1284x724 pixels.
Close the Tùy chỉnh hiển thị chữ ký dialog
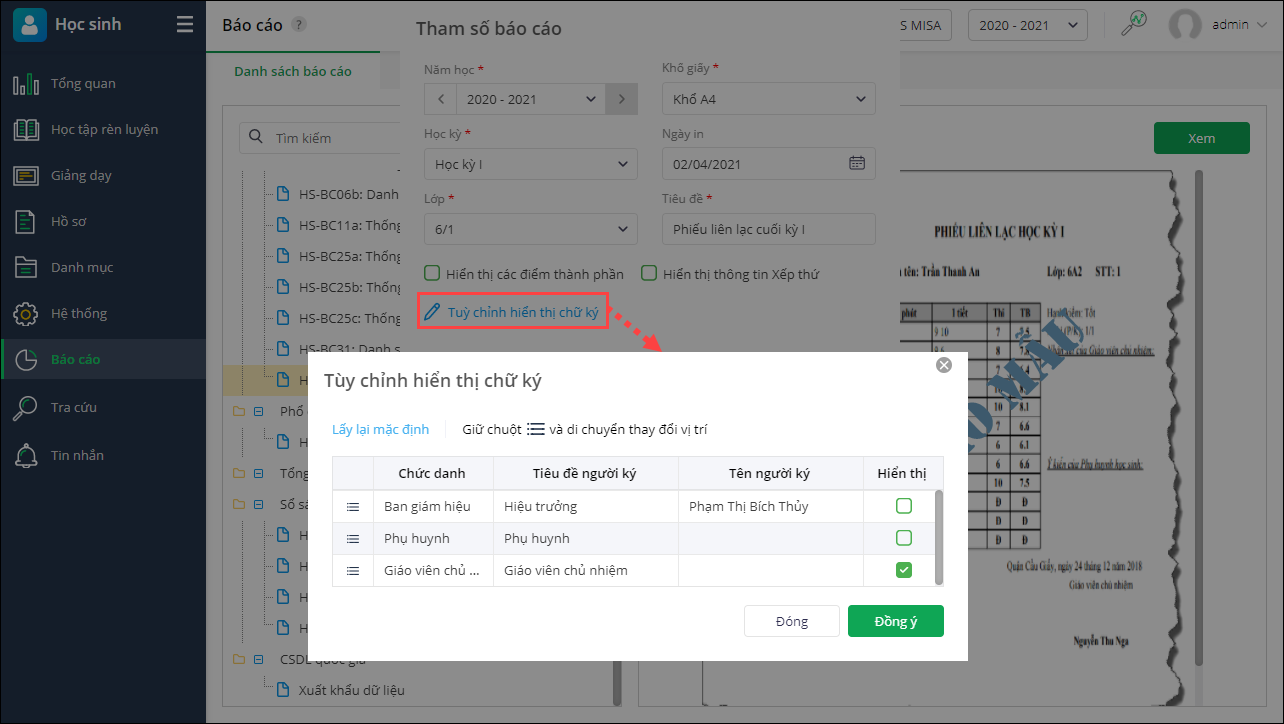click(x=943, y=366)
